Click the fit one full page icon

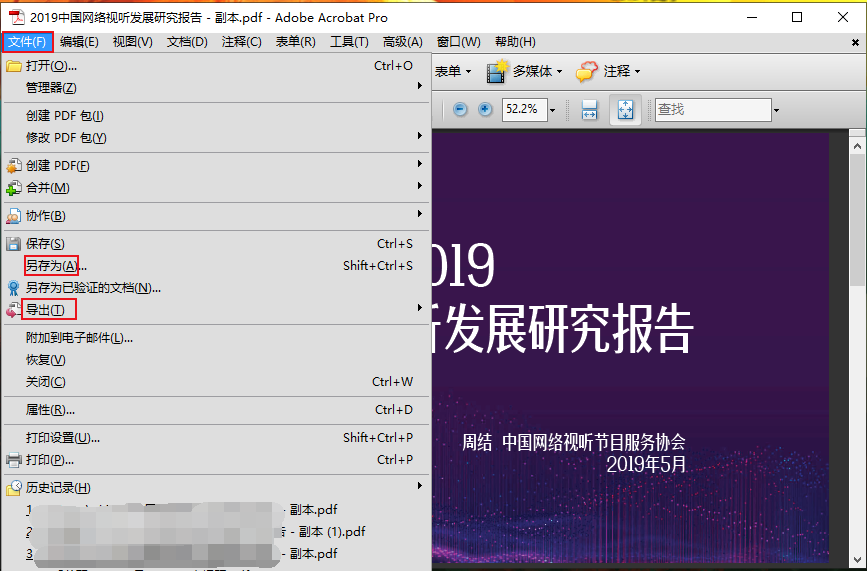tap(625, 110)
